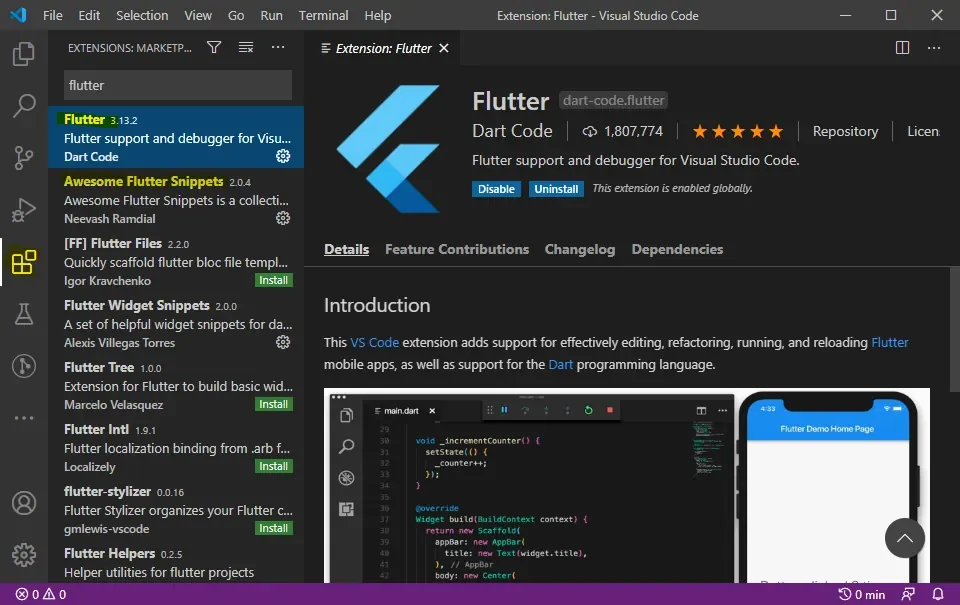Open the Run menu

click(271, 15)
